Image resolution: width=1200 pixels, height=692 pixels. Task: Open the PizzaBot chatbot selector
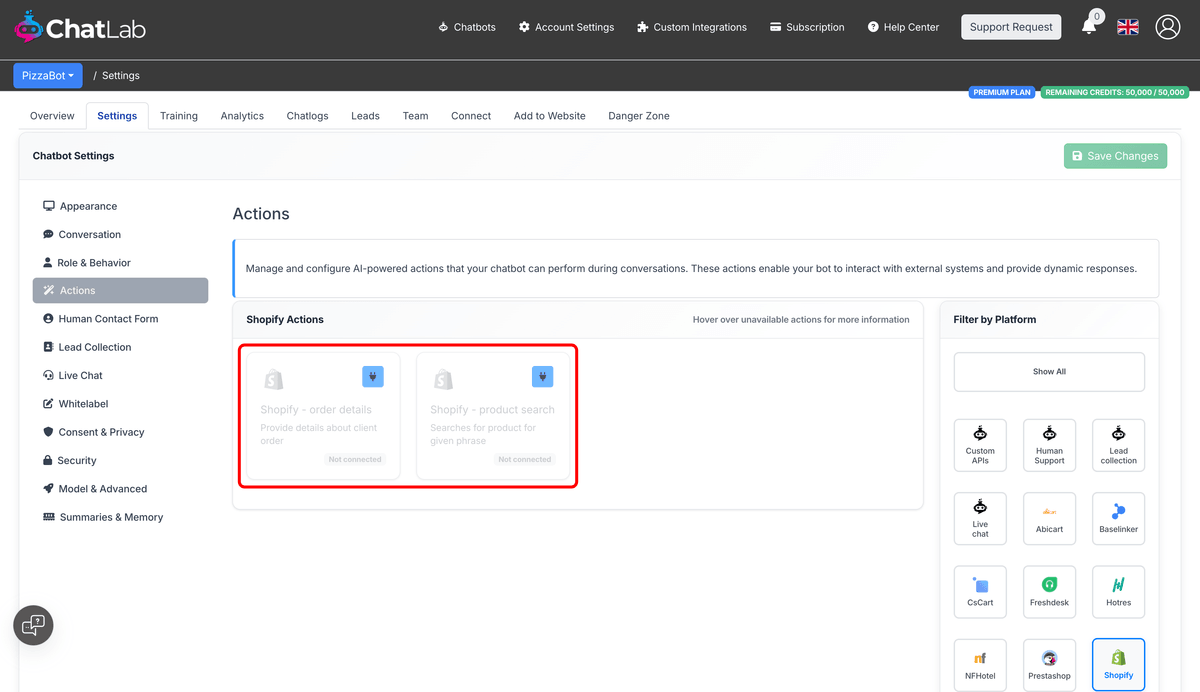click(47, 75)
